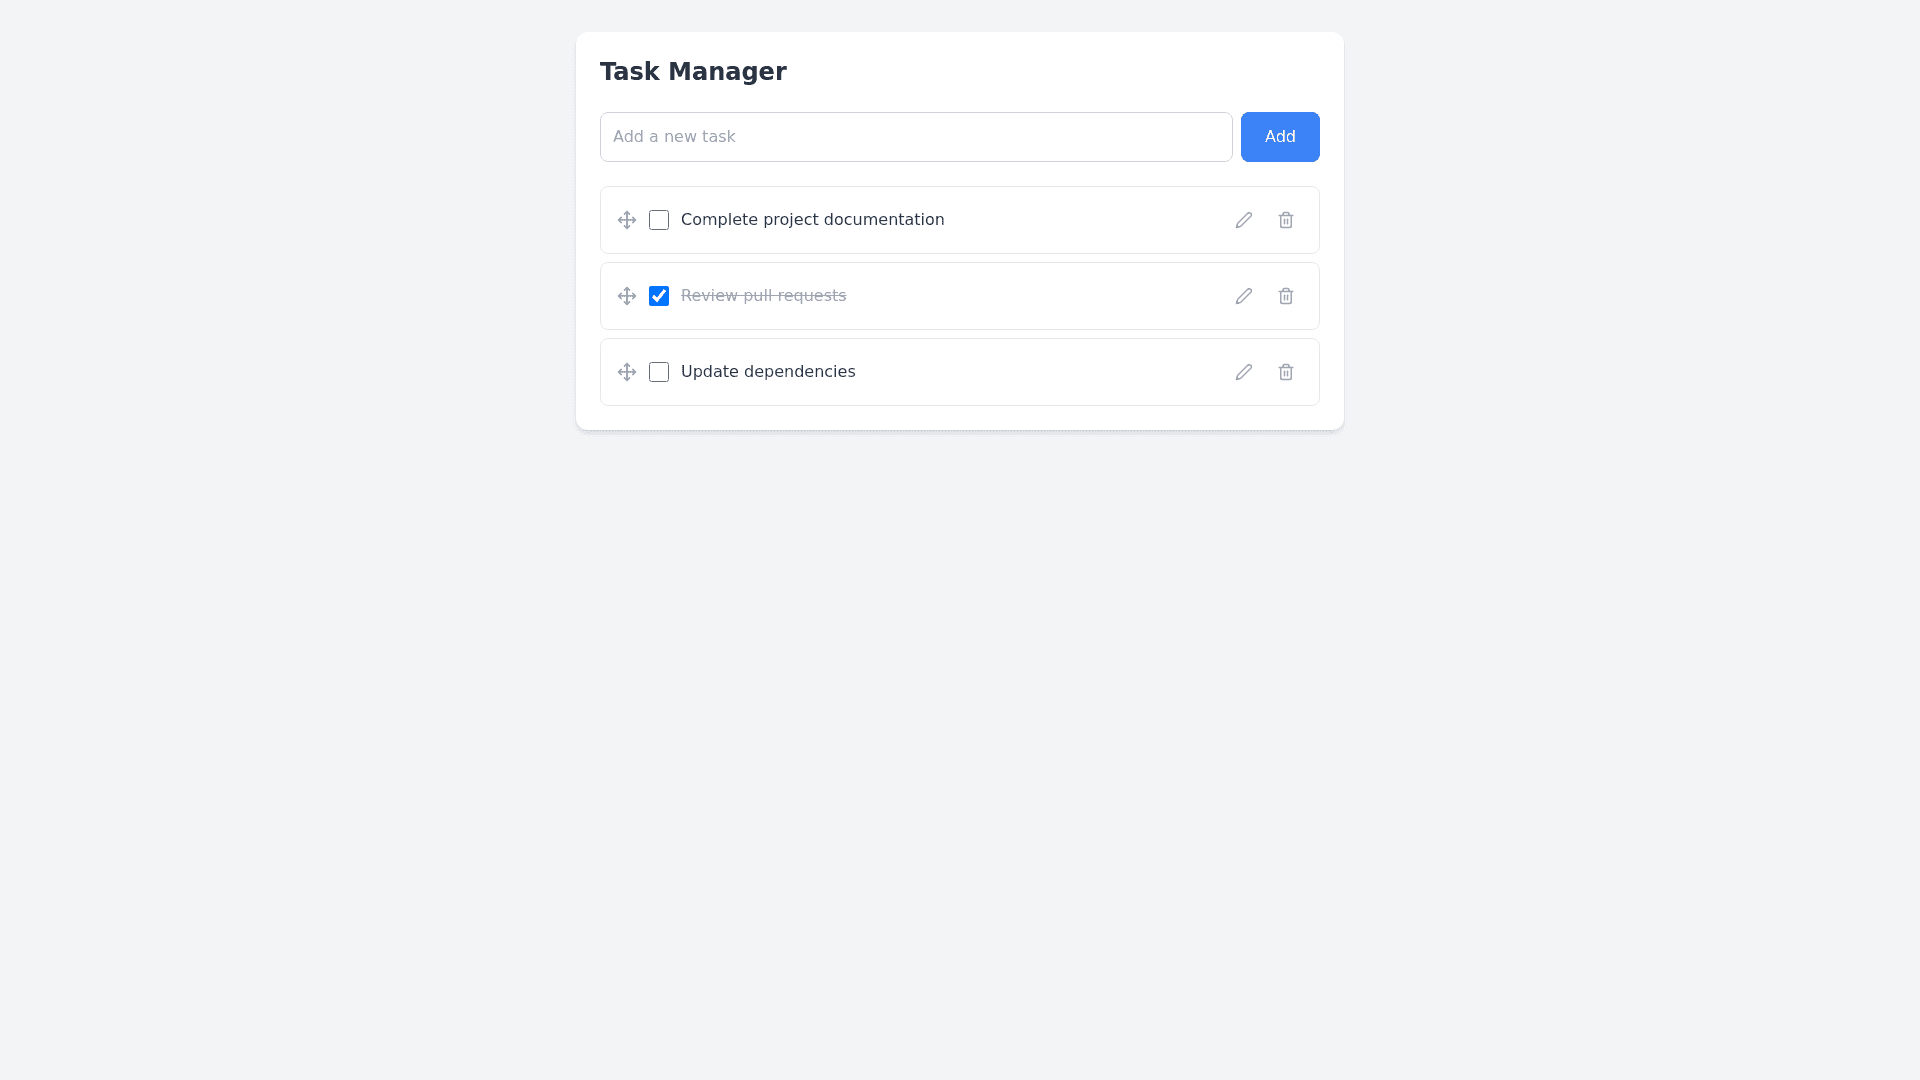
Task: Mark Update dependencies as done
Action: [x=659, y=372]
